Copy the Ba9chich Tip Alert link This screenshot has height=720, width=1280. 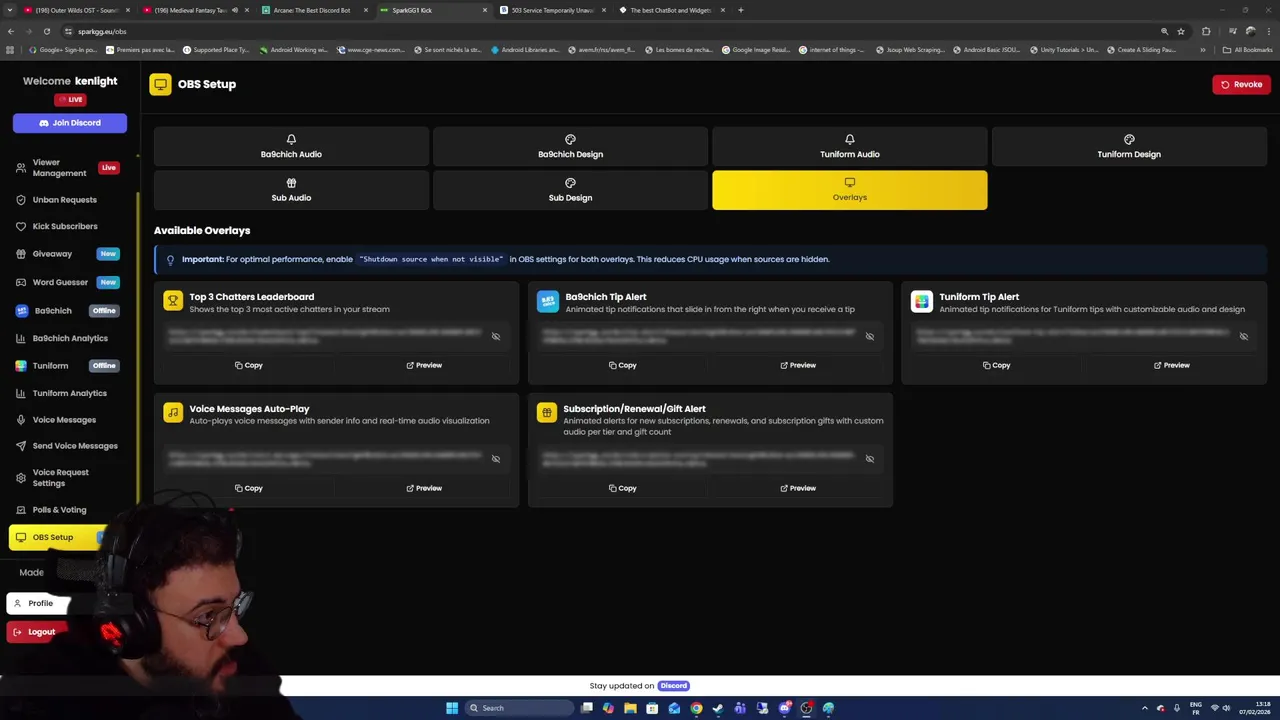[622, 365]
